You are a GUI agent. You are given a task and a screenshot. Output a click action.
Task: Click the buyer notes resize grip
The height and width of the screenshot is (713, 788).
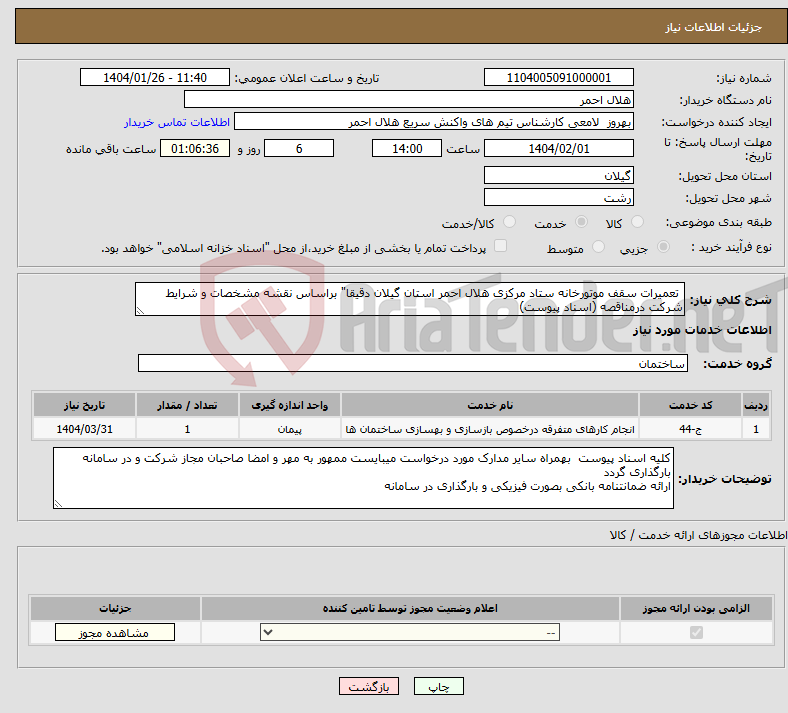[58, 503]
